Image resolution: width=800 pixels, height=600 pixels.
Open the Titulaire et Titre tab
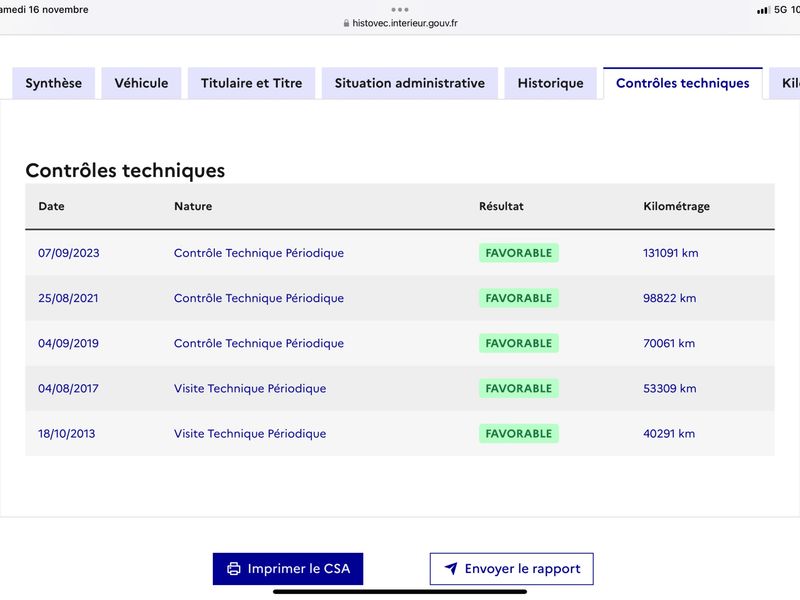tap(252, 83)
